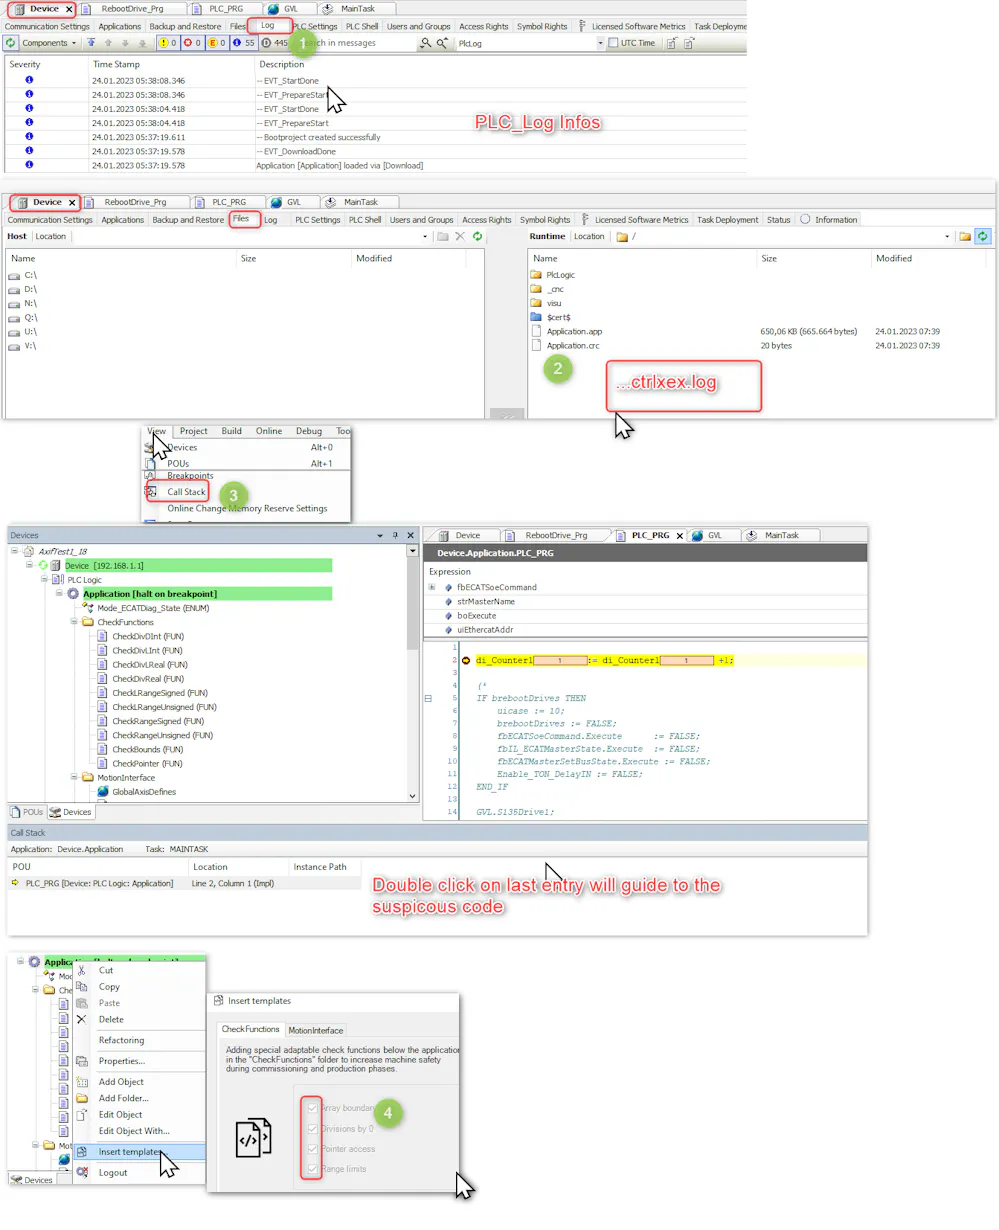Select Call Stack from View menu

pos(186,492)
